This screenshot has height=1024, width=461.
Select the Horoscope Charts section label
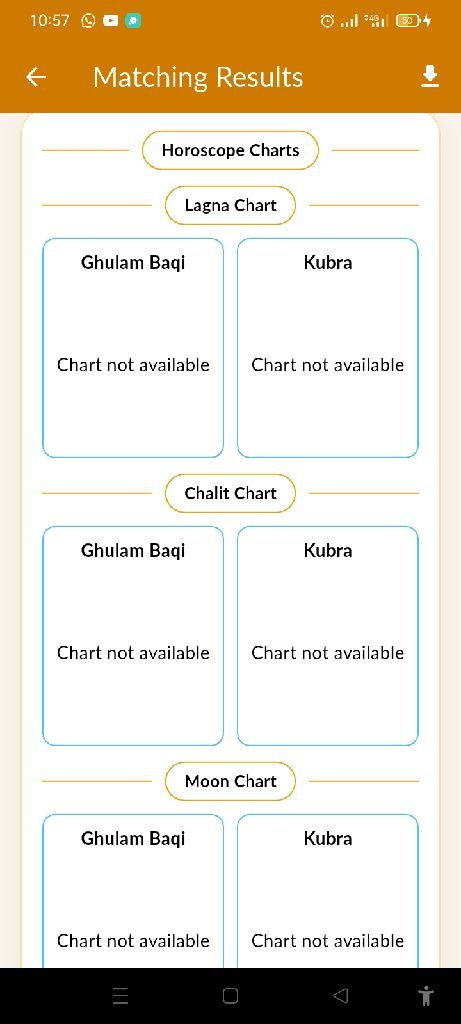[x=230, y=150]
